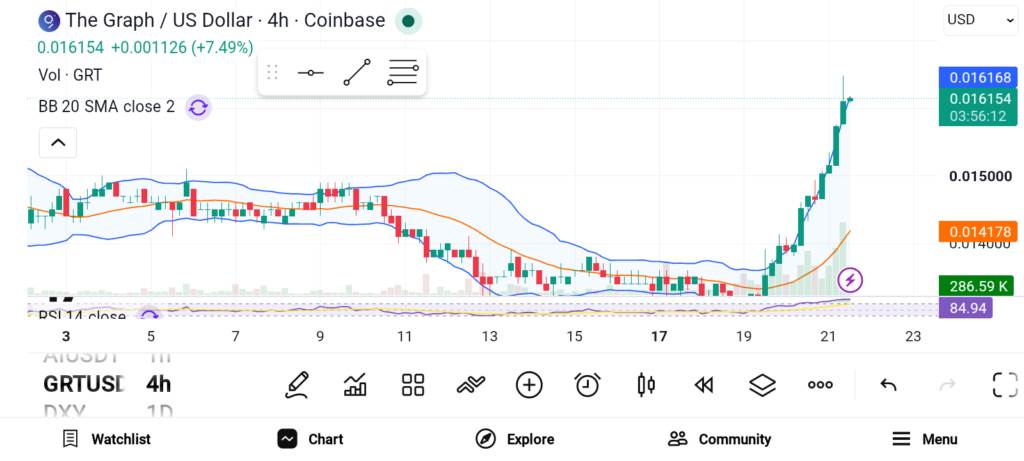This screenshot has width=1024, height=461.
Task: Click the purple lightning bolt button
Action: pyautogui.click(x=850, y=281)
